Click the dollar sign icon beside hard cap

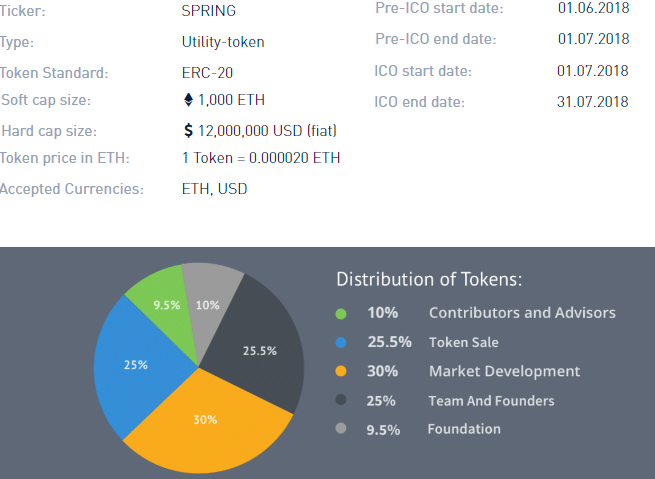point(188,130)
